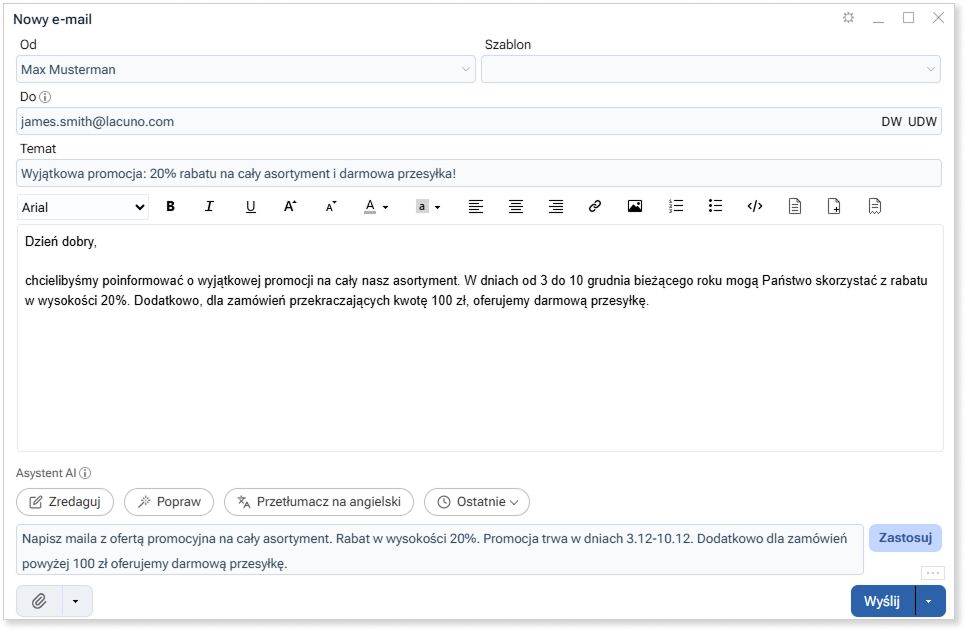966x631 pixels.
Task: Click the Zastosuj button
Action: pos(905,538)
